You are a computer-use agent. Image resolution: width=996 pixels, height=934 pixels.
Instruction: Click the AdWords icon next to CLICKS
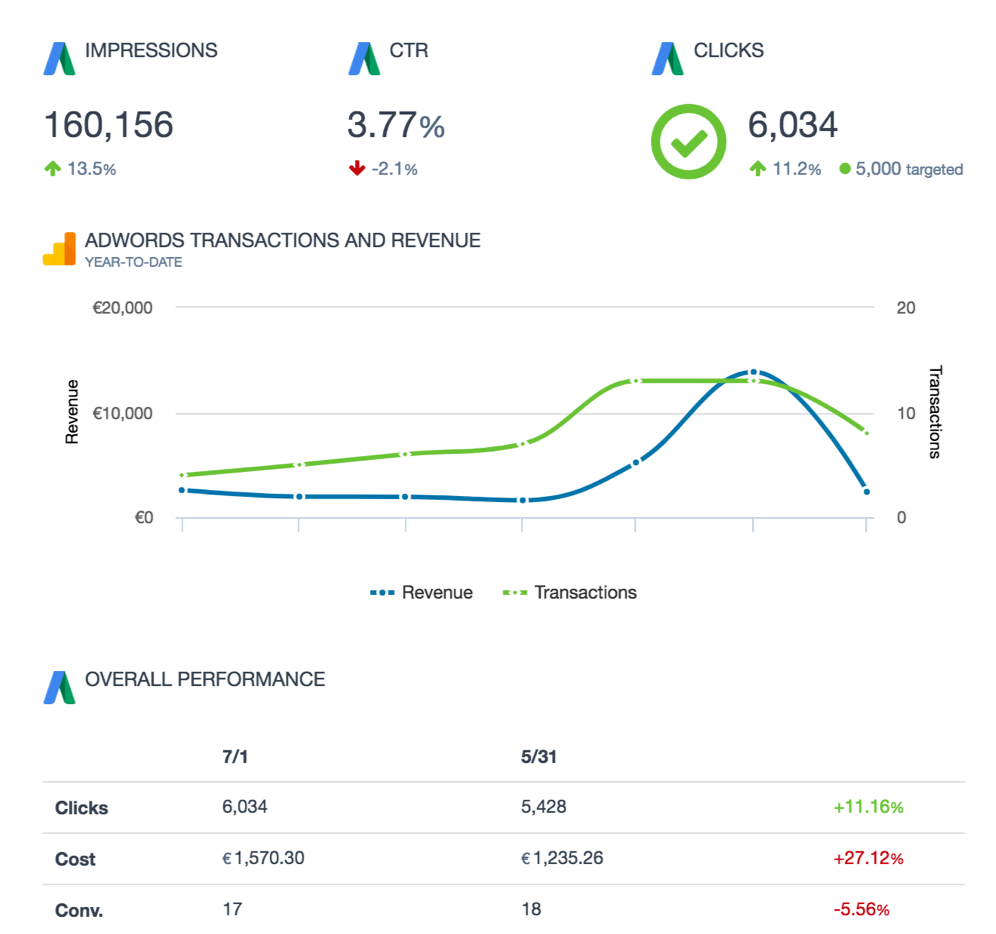click(665, 57)
